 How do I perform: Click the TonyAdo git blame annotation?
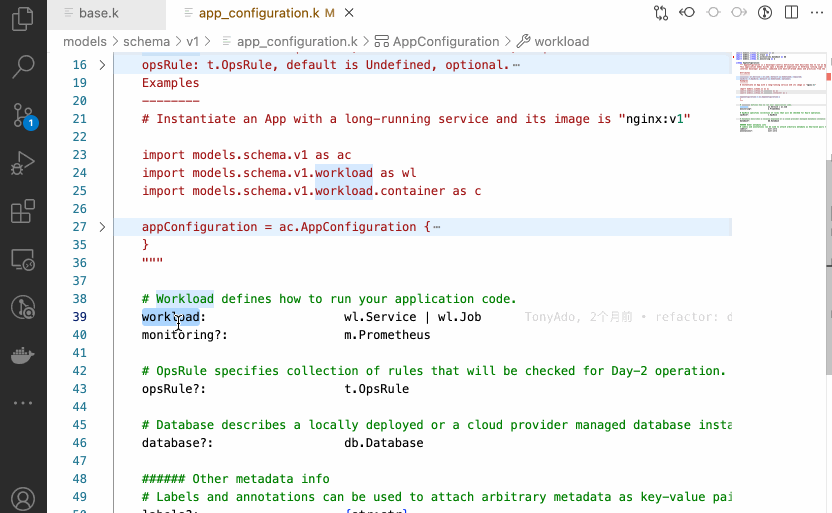point(628,317)
